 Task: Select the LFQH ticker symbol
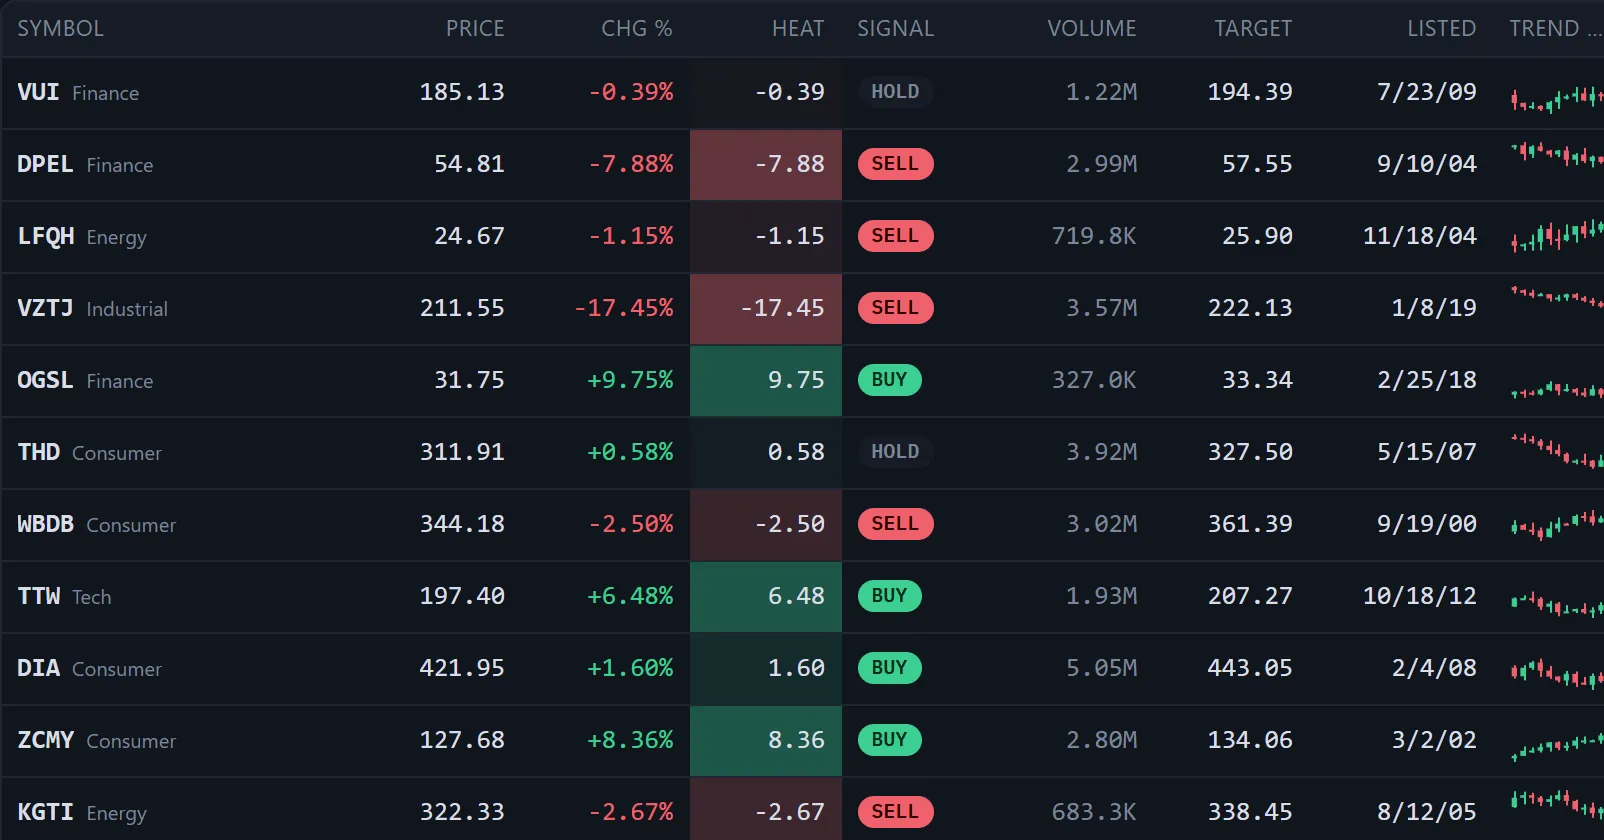(46, 236)
